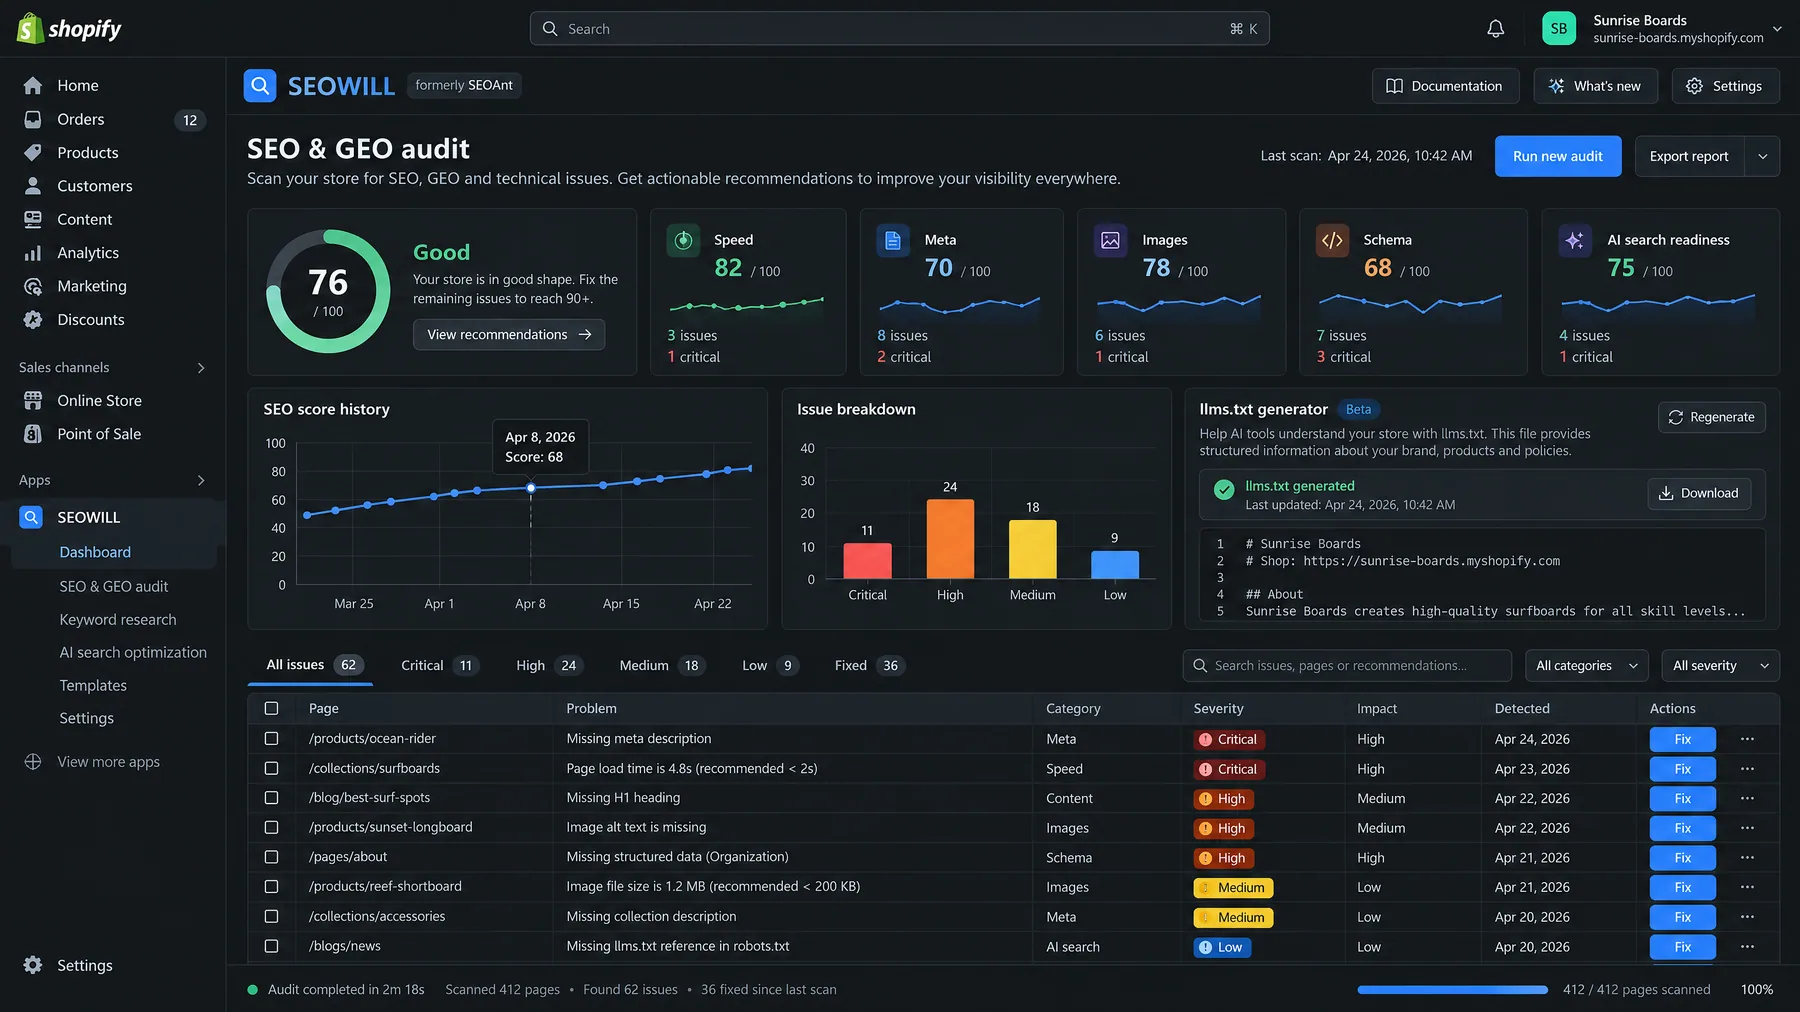Open the All categories dropdown
The height and width of the screenshot is (1012, 1800).
coord(1586,666)
